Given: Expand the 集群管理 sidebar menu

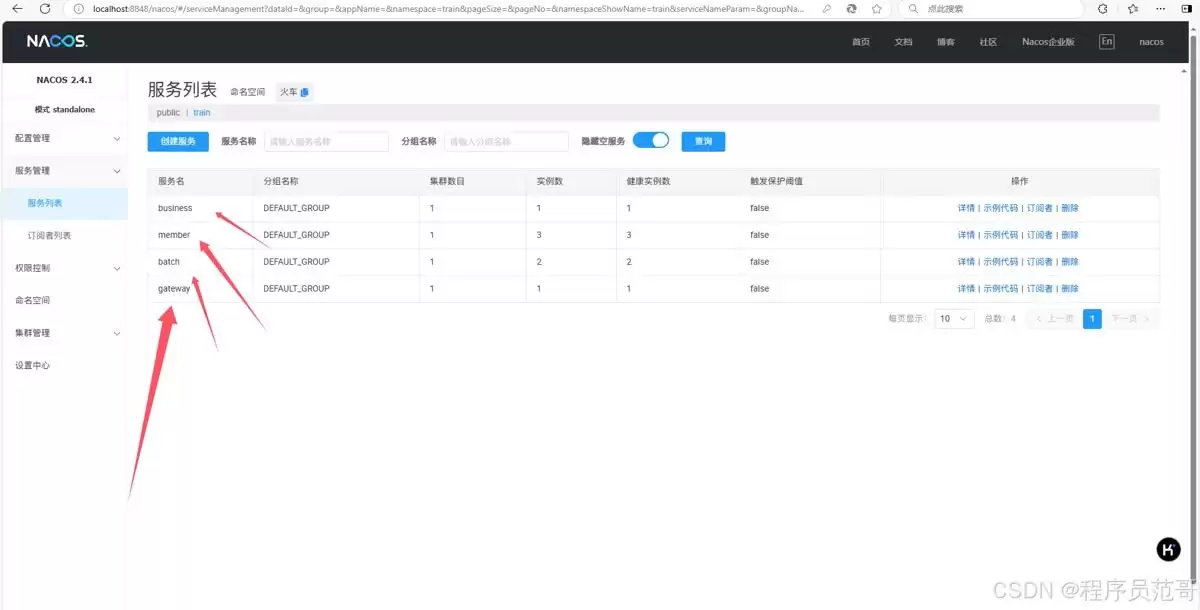Looking at the screenshot, I should pos(64,333).
